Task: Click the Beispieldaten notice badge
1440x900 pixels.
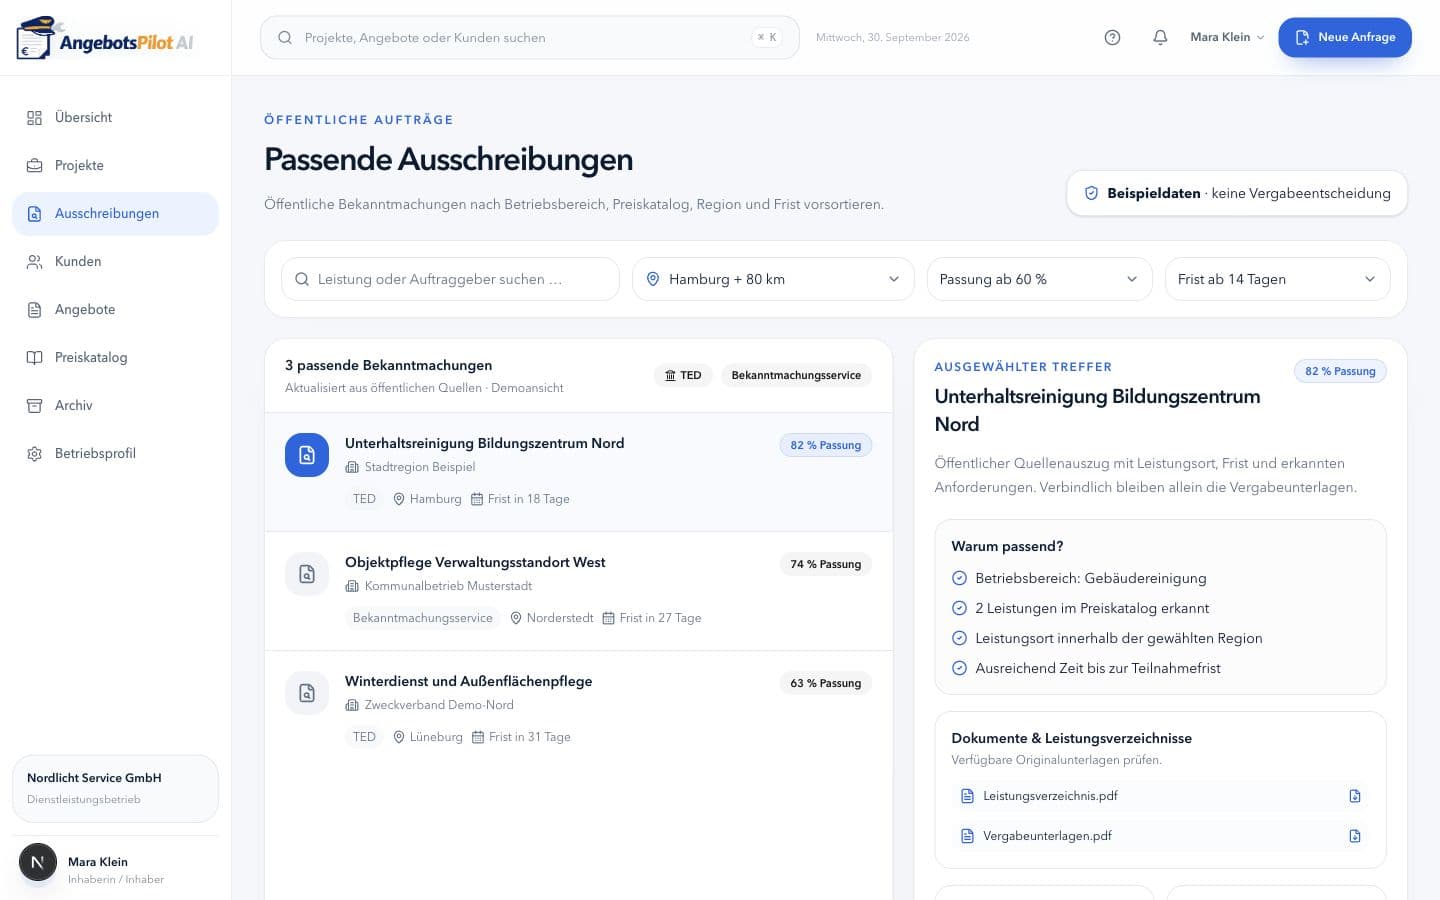Action: pyautogui.click(x=1237, y=193)
